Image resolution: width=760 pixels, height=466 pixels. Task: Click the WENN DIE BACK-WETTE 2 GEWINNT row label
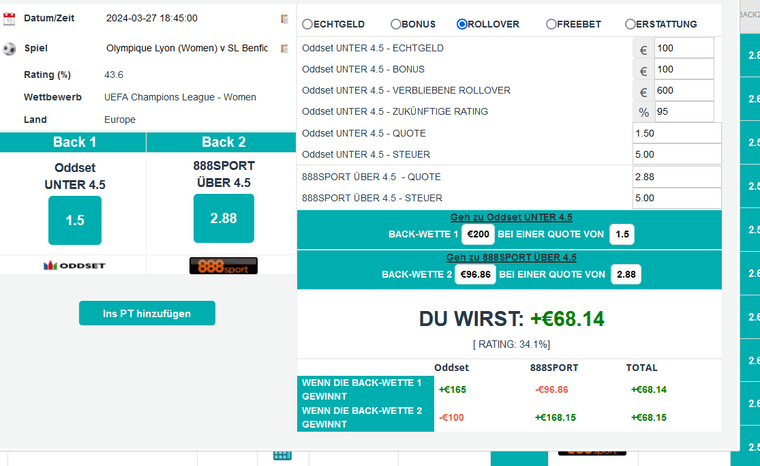tap(365, 418)
